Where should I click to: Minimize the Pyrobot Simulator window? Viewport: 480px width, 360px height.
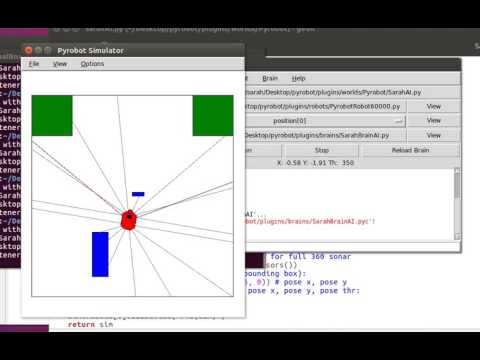pyautogui.click(x=38, y=50)
